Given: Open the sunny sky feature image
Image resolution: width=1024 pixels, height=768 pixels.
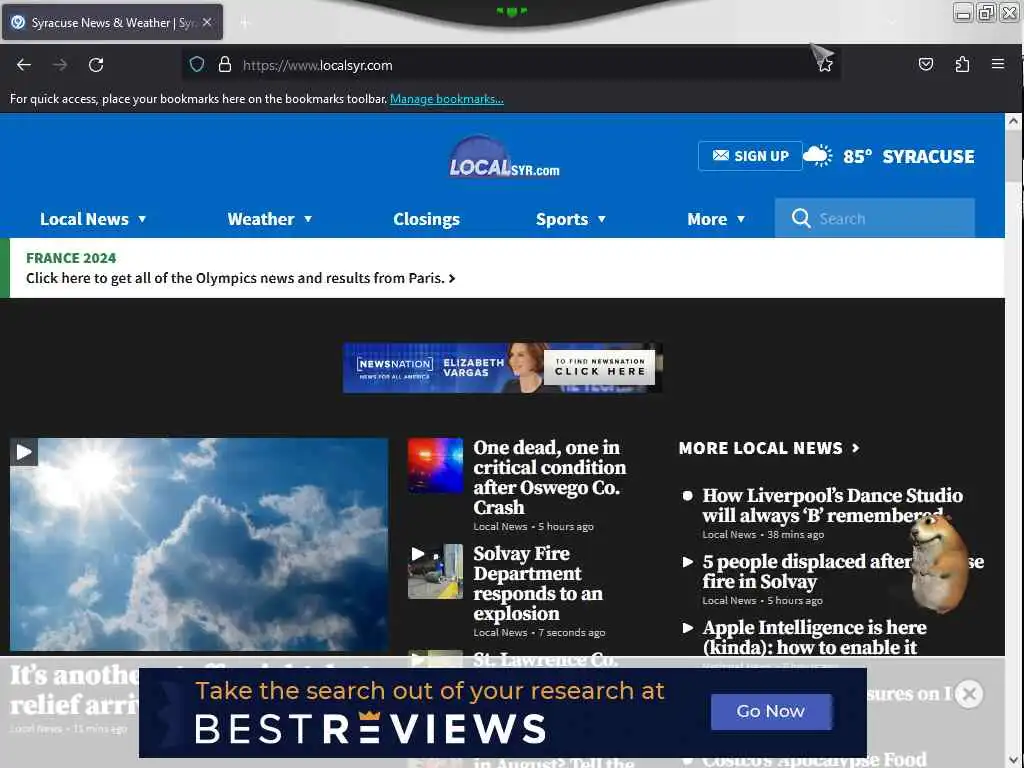Looking at the screenshot, I should click(199, 545).
